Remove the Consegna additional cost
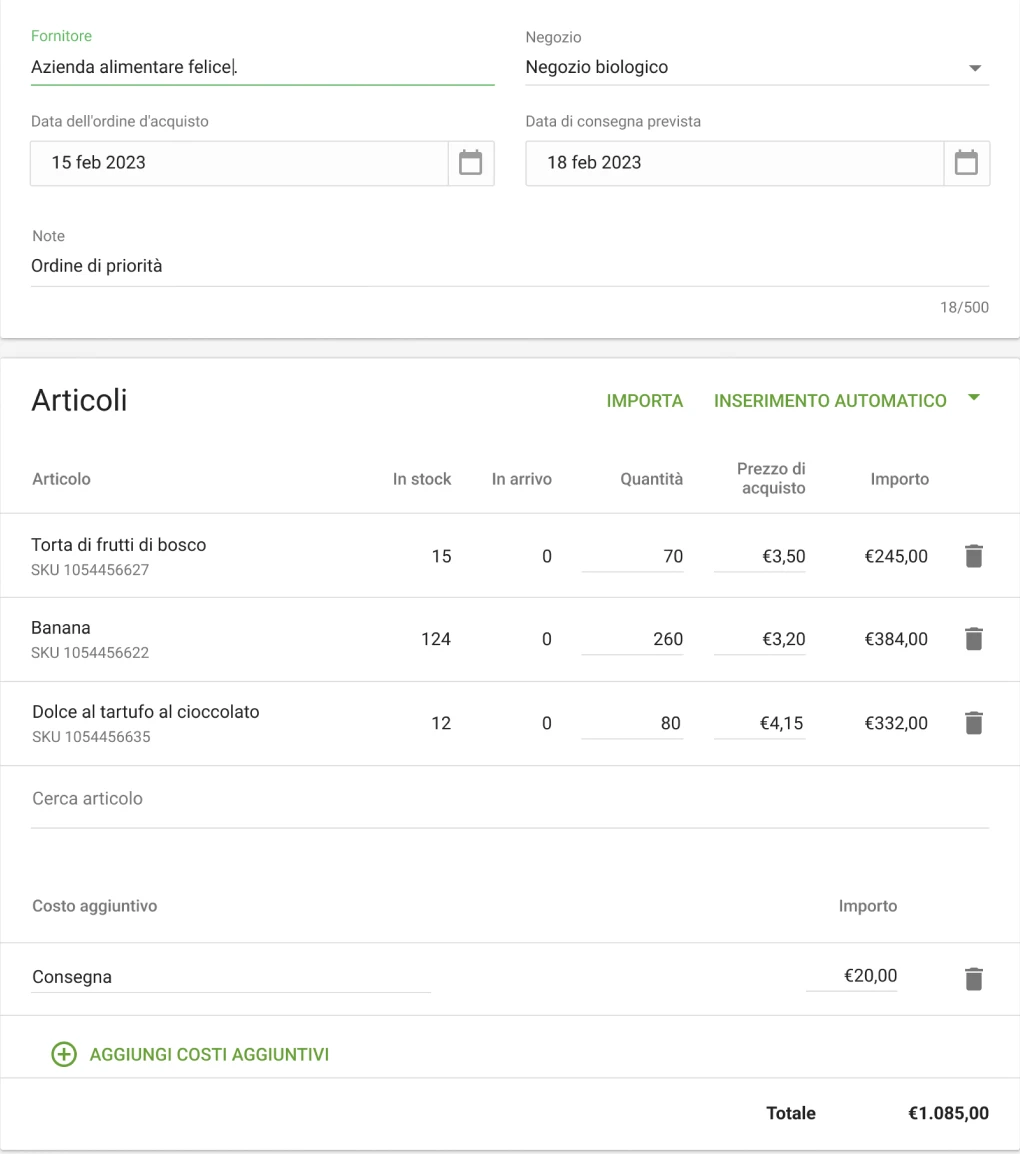1020x1154 pixels. pyautogui.click(x=974, y=979)
